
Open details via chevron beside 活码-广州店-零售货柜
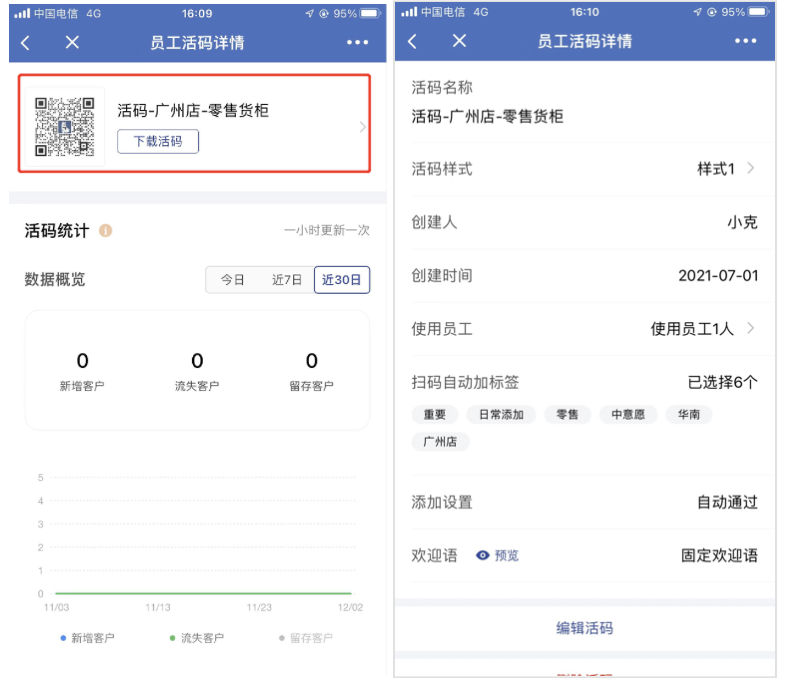(363, 127)
